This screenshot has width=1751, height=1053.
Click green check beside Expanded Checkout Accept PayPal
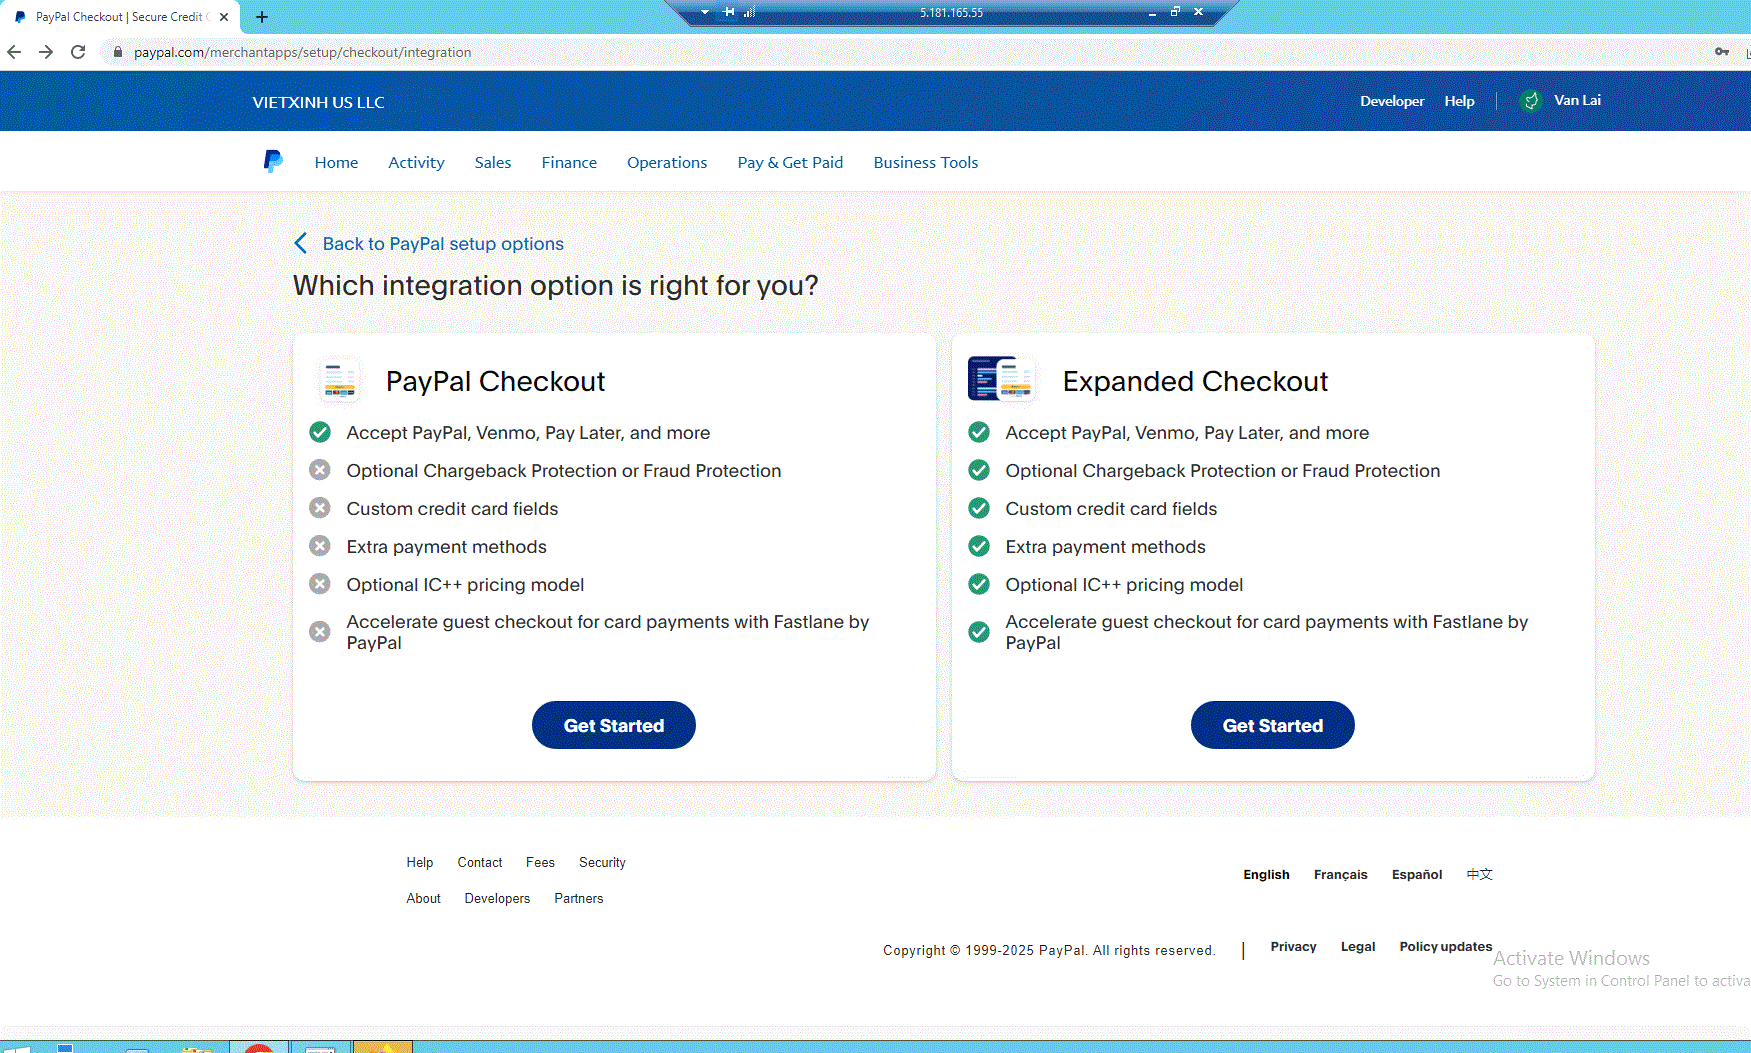click(x=979, y=432)
